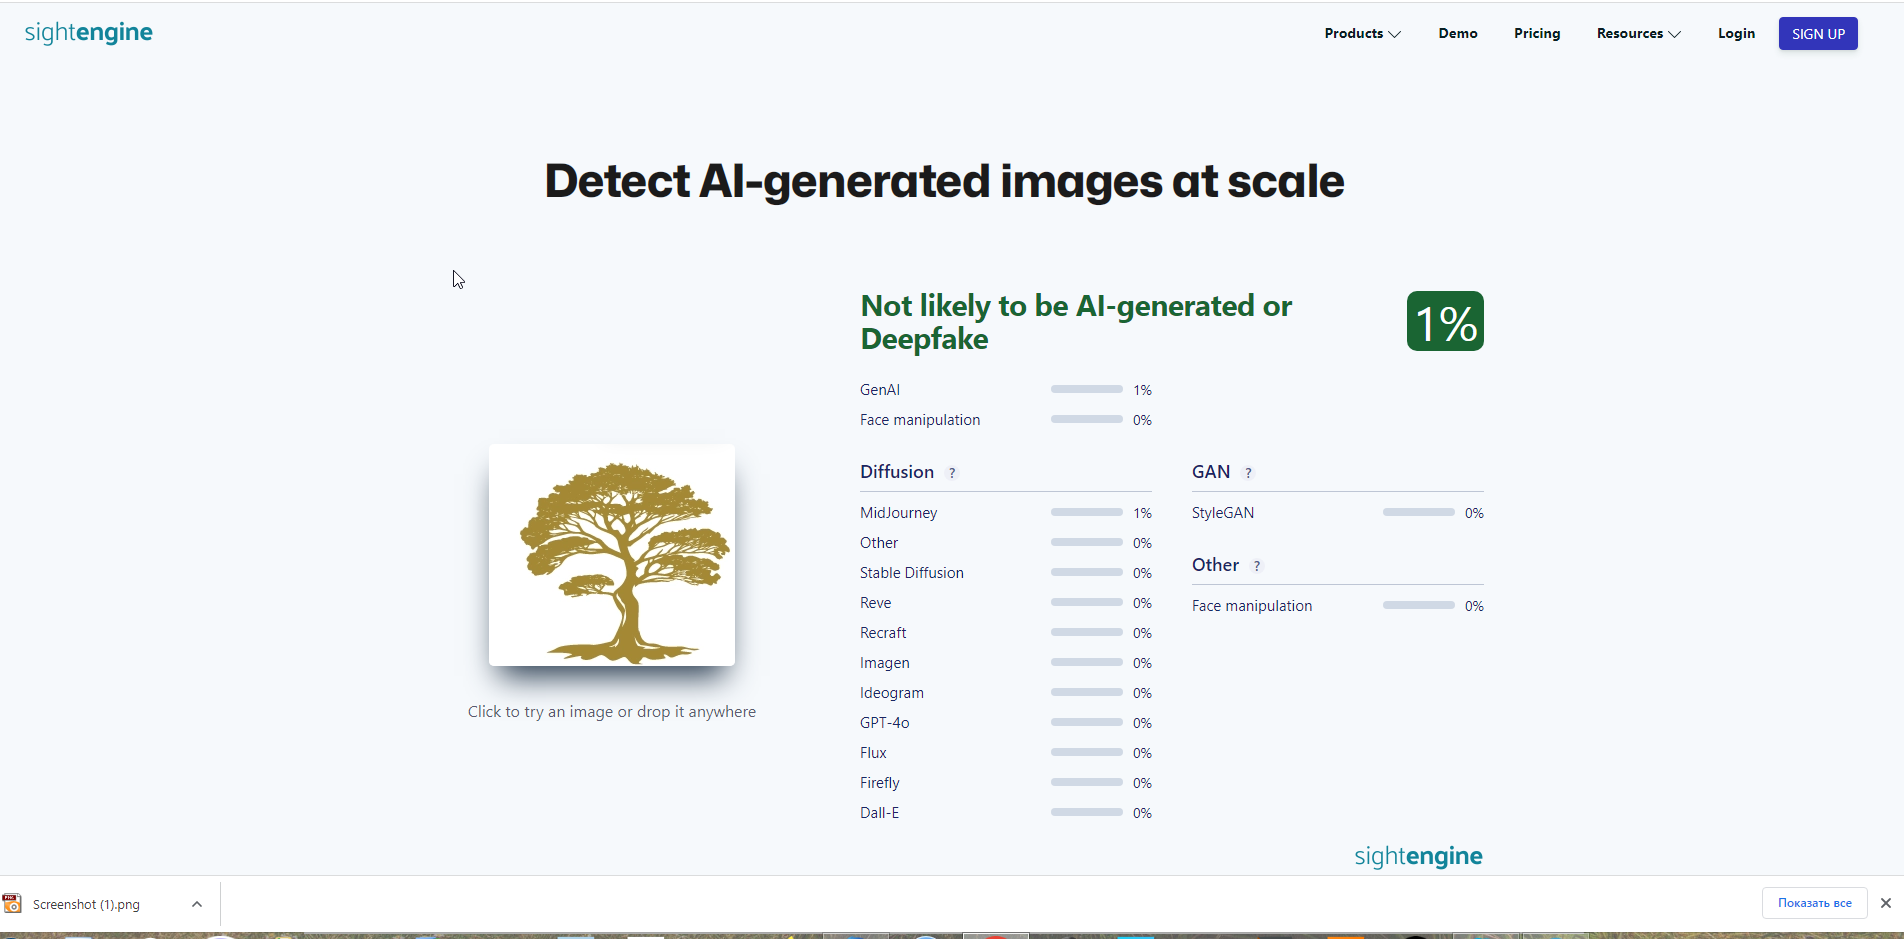Click the SIGN UP button
Screen dimensions: 1904x939
click(1818, 34)
